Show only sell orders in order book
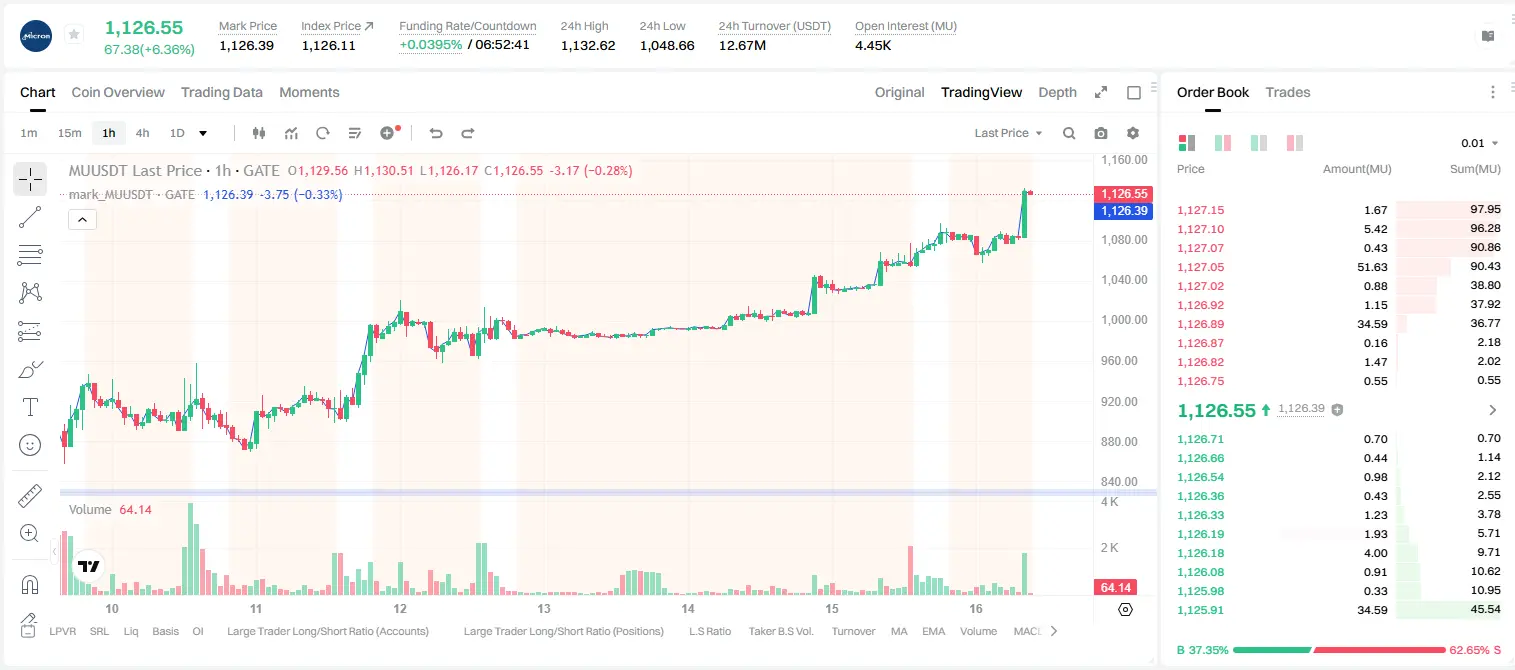Image resolution: width=1515 pixels, height=670 pixels. 1295,143
